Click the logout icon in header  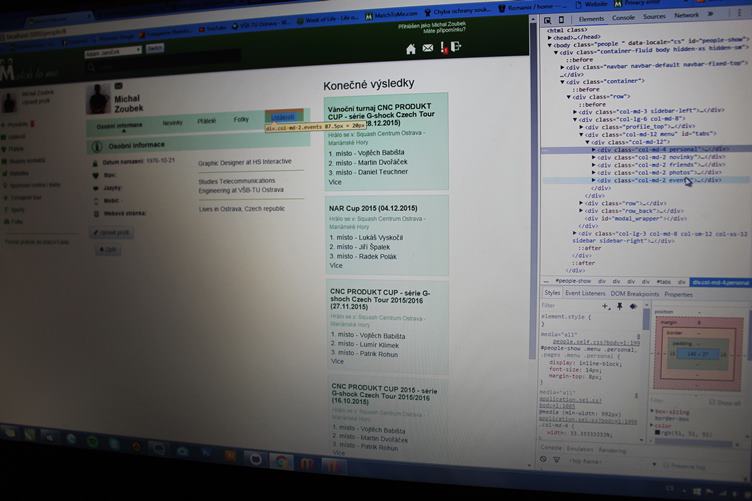[x=456, y=47]
